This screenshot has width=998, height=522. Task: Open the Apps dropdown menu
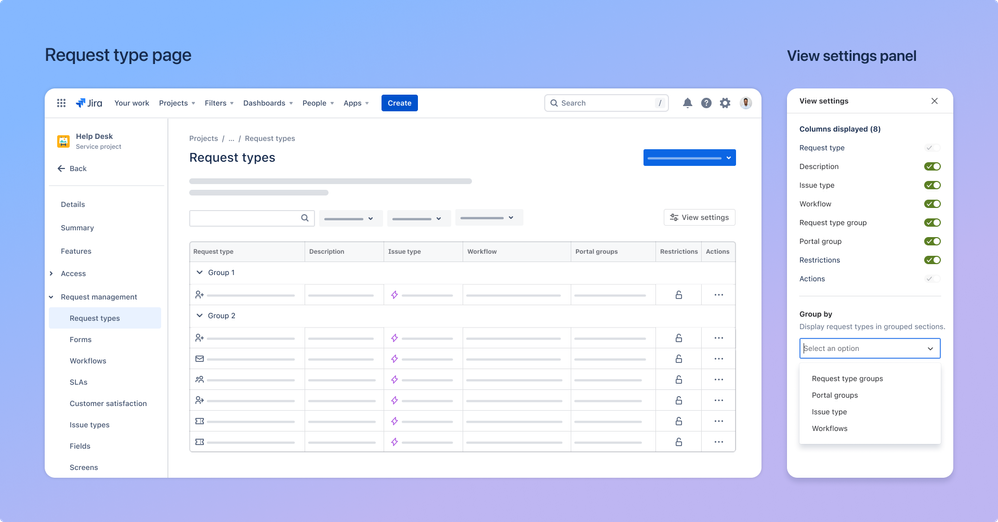pyautogui.click(x=356, y=103)
